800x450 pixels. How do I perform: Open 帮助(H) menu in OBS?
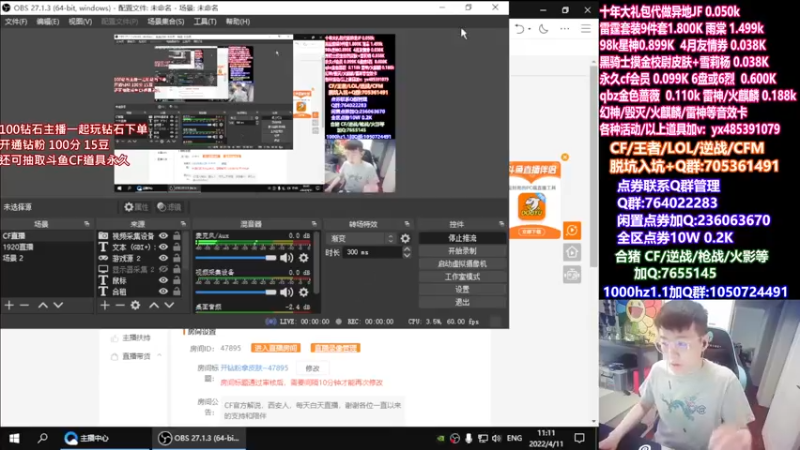[x=238, y=21]
